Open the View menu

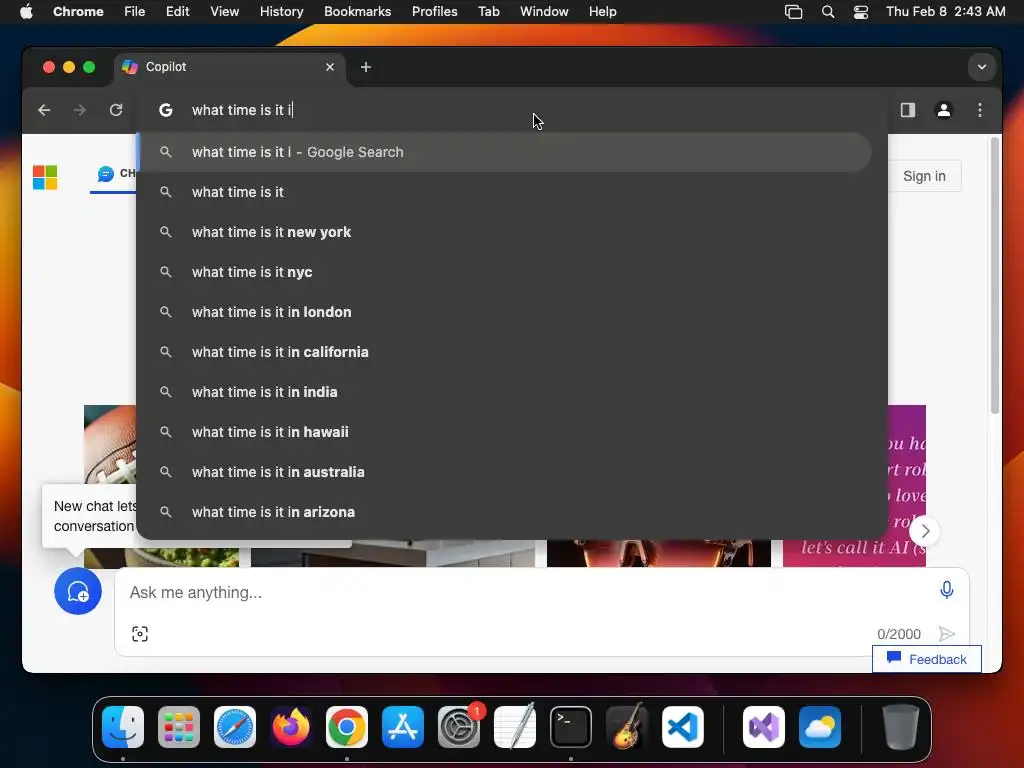[224, 12]
